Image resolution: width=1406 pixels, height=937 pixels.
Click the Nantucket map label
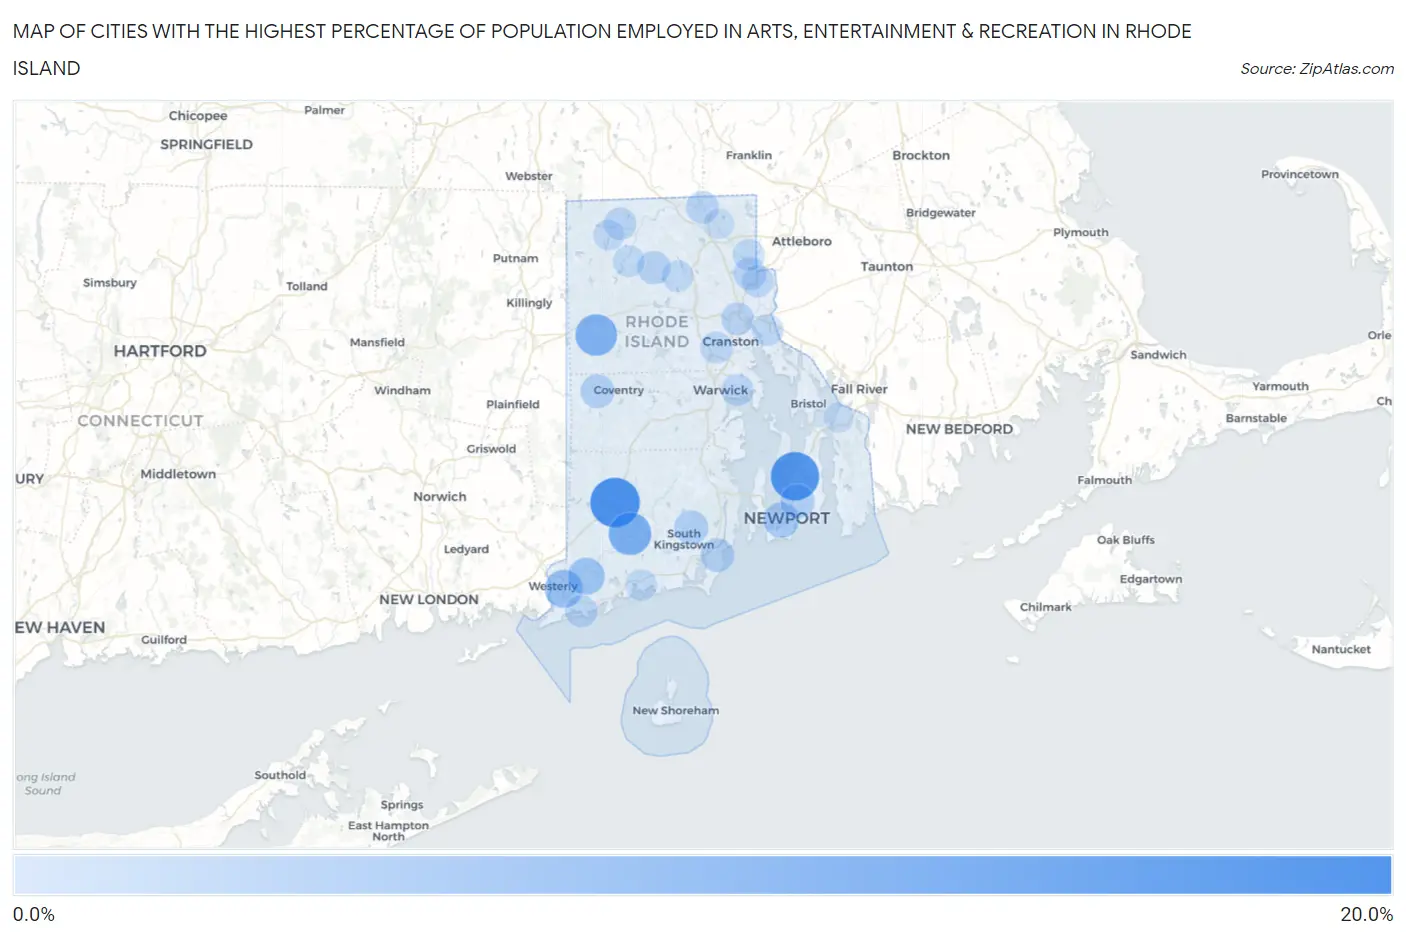(x=1341, y=649)
